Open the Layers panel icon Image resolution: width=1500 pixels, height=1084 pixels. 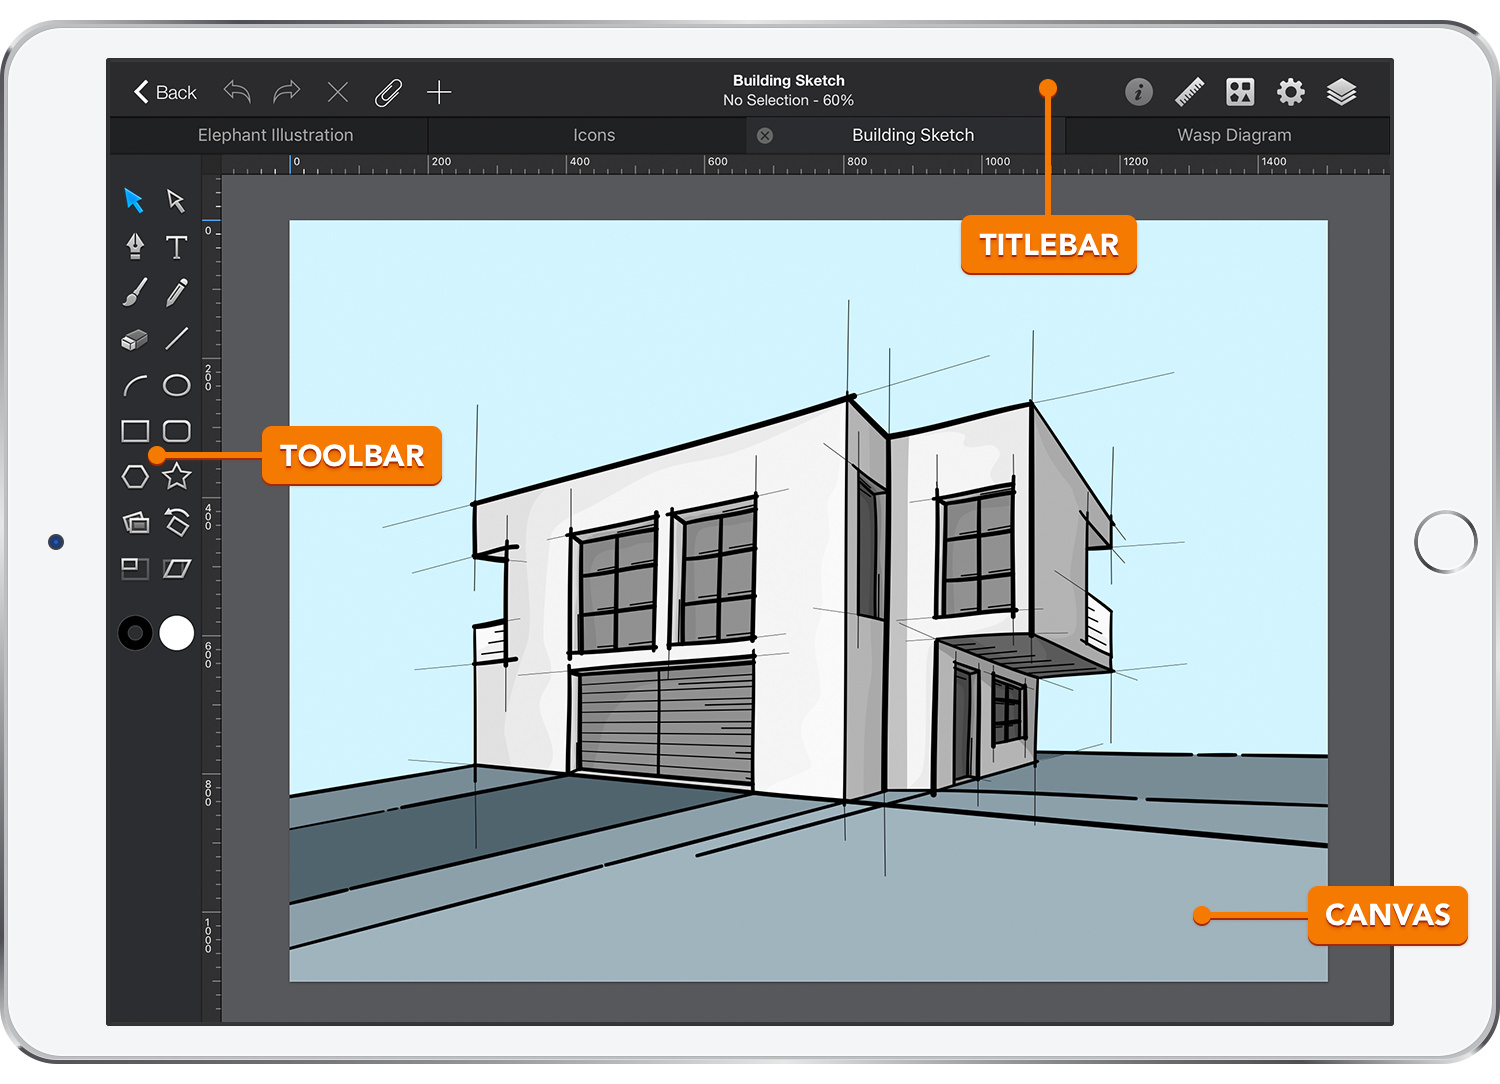pyautogui.click(x=1341, y=92)
